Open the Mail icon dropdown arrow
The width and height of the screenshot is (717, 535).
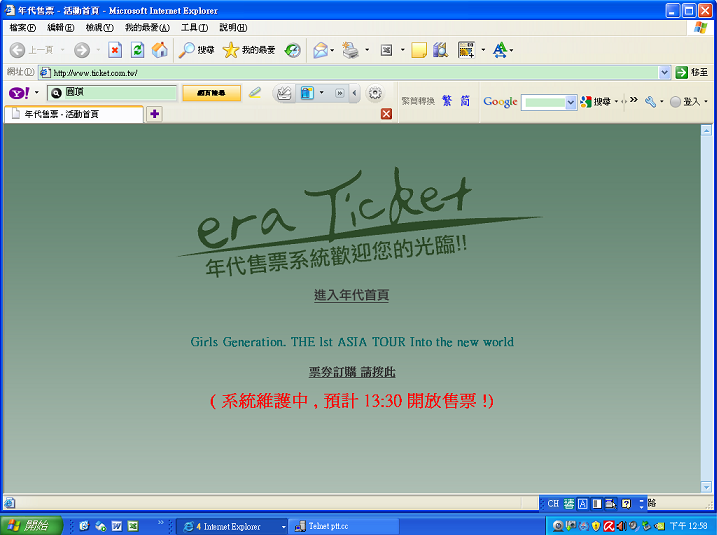point(332,50)
